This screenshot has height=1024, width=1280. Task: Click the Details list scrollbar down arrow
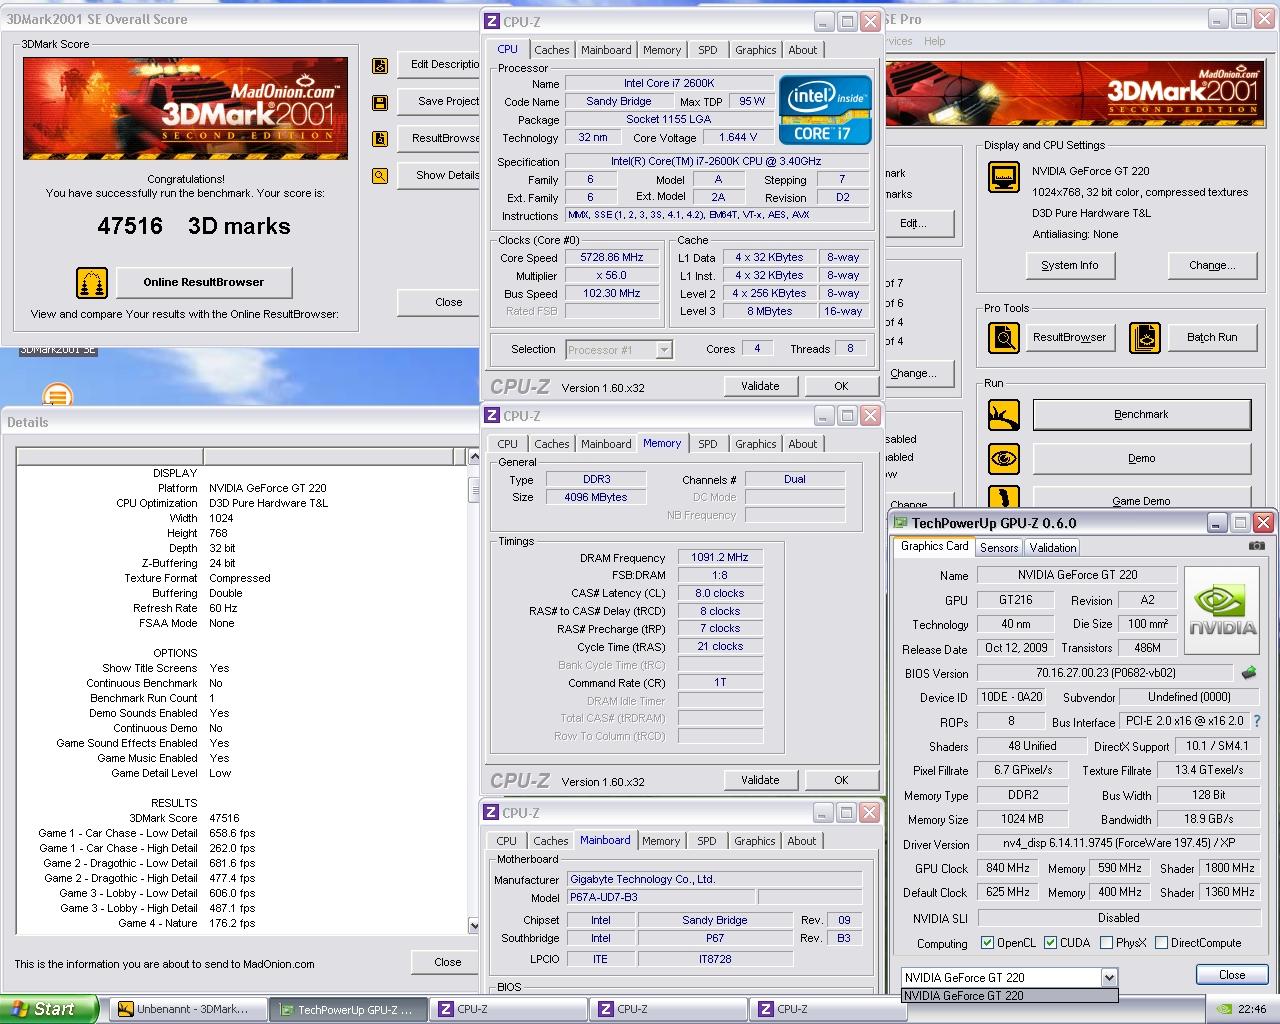(x=474, y=926)
